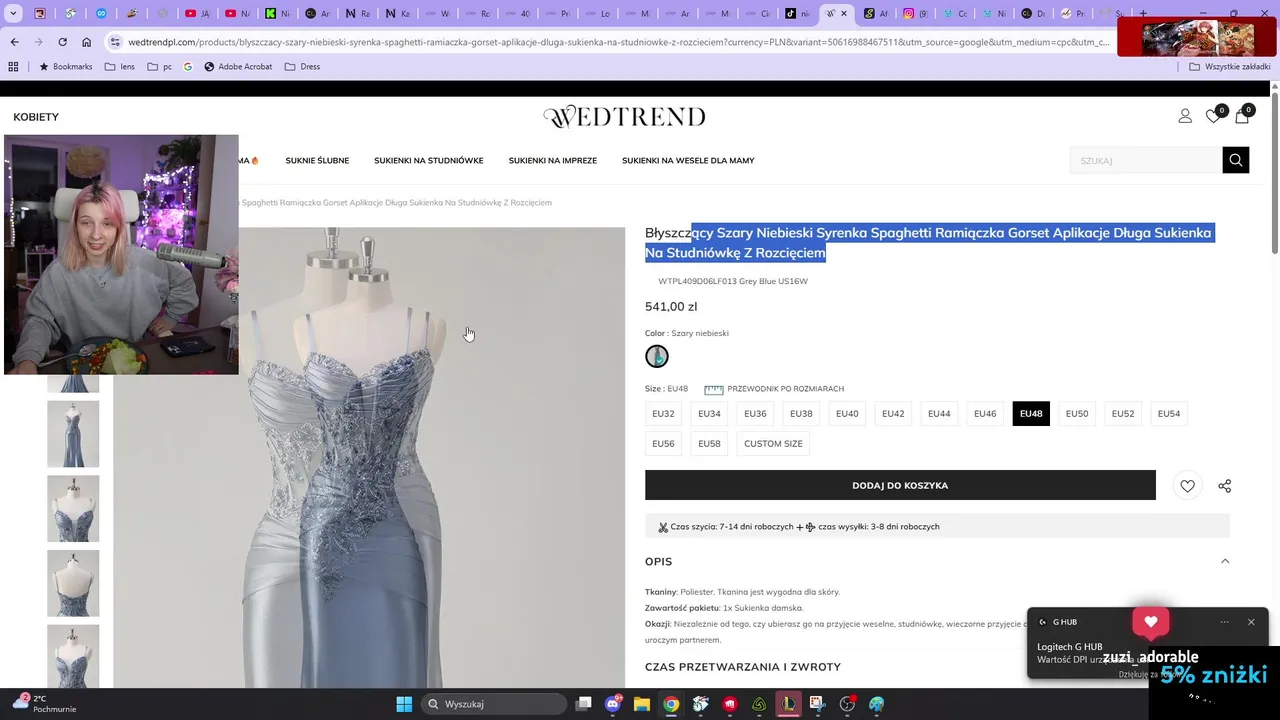
Task: Select the Szary niebieski color swatch
Action: 656,357
